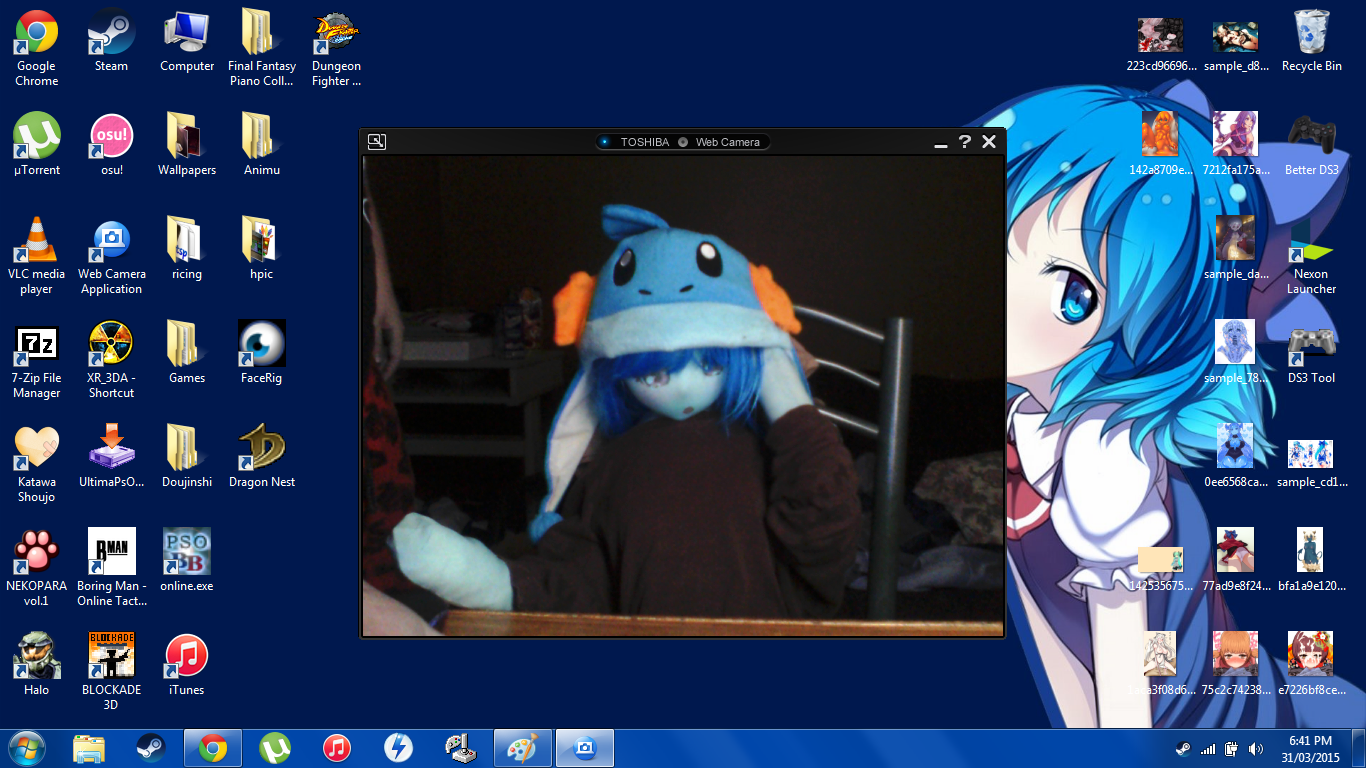Select the XR_3DA - Shortcut icon

pos(112,360)
